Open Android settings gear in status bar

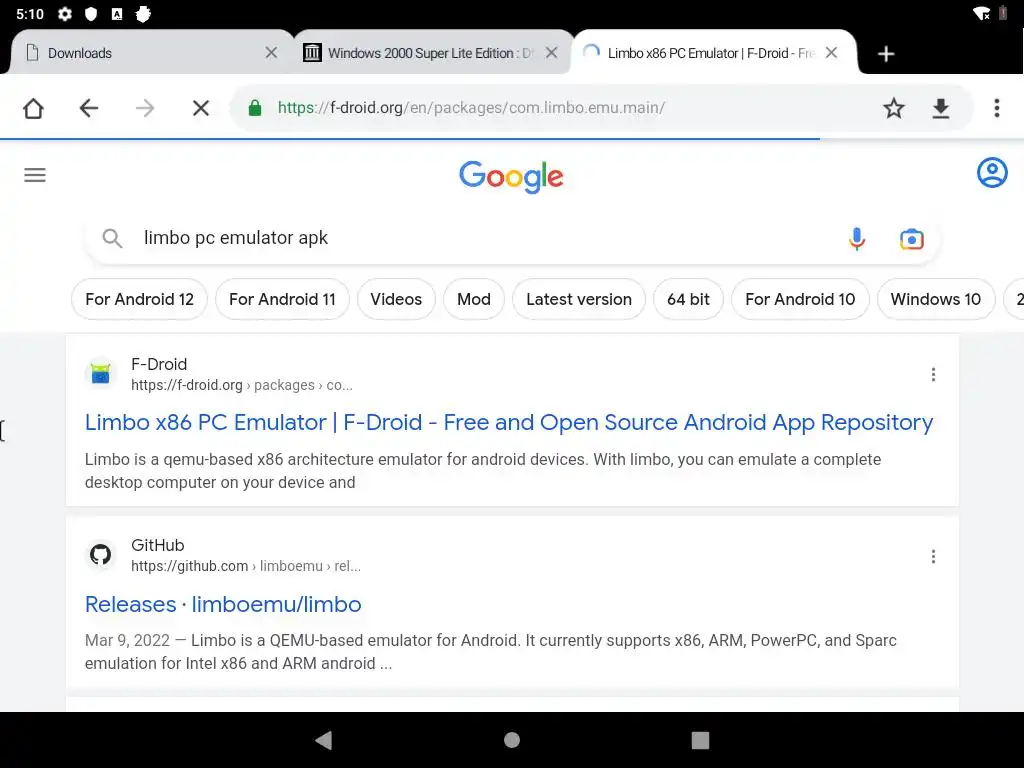click(65, 14)
